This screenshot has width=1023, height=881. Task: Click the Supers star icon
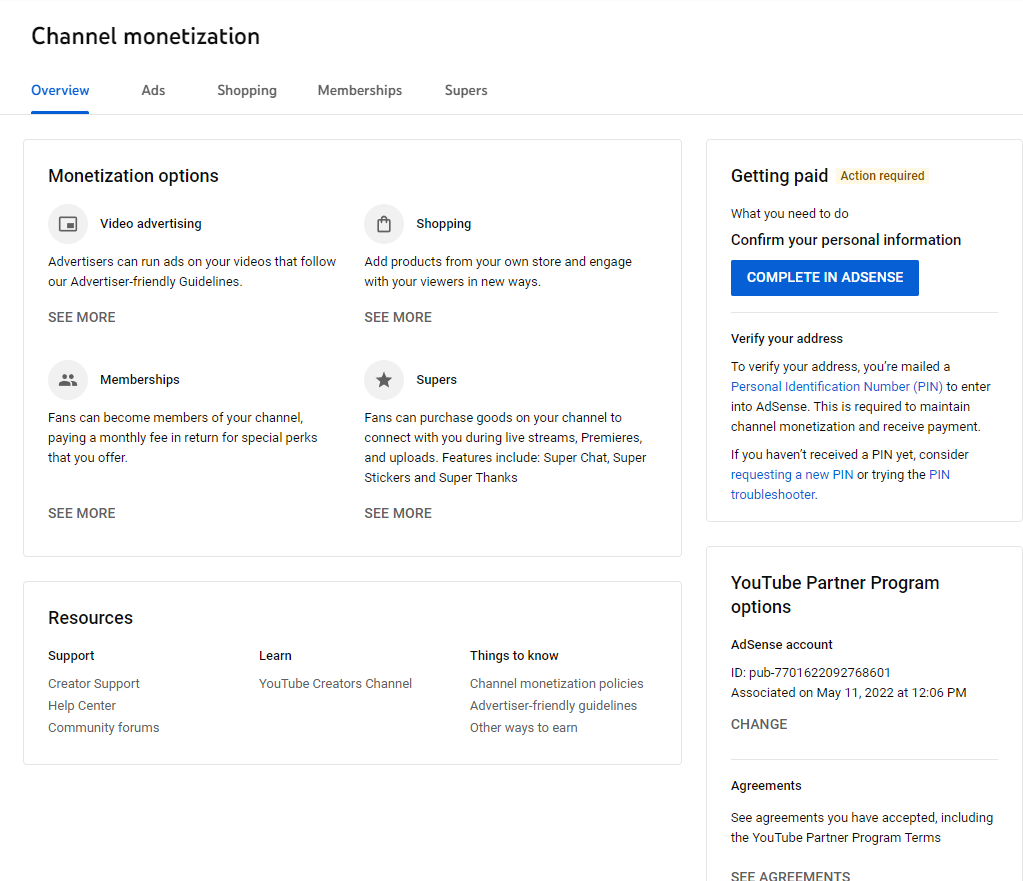click(384, 380)
